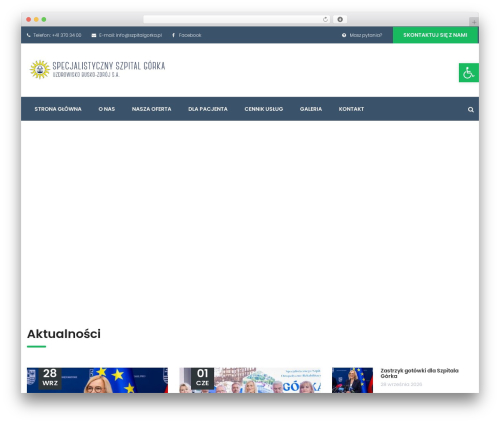Click the article date under Zastrzyk gotówki
The height and width of the screenshot is (423, 500).
[x=401, y=384]
